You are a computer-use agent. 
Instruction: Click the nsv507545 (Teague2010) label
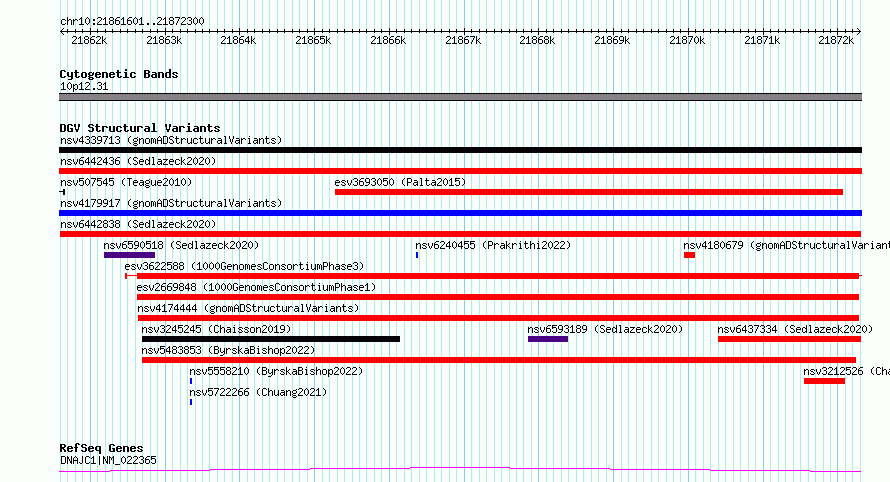(126, 182)
